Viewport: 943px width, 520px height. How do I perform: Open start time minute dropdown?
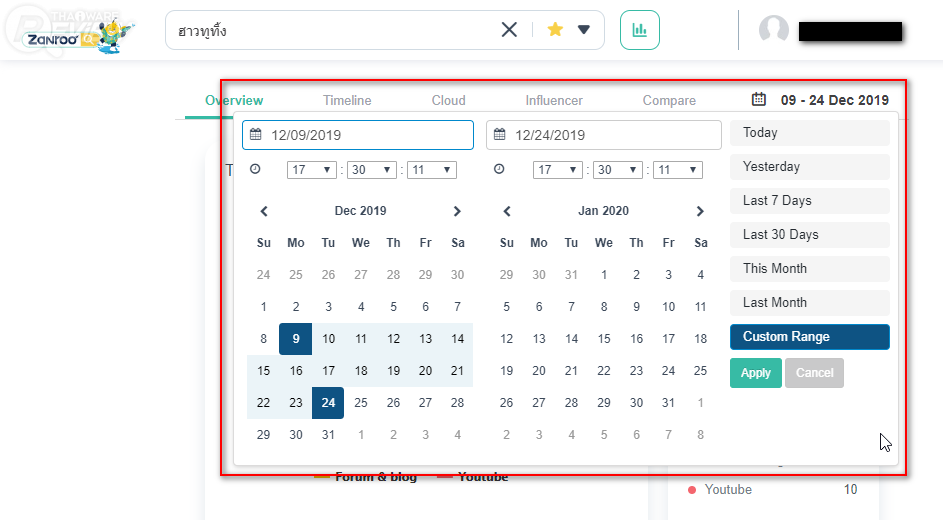tap(372, 170)
